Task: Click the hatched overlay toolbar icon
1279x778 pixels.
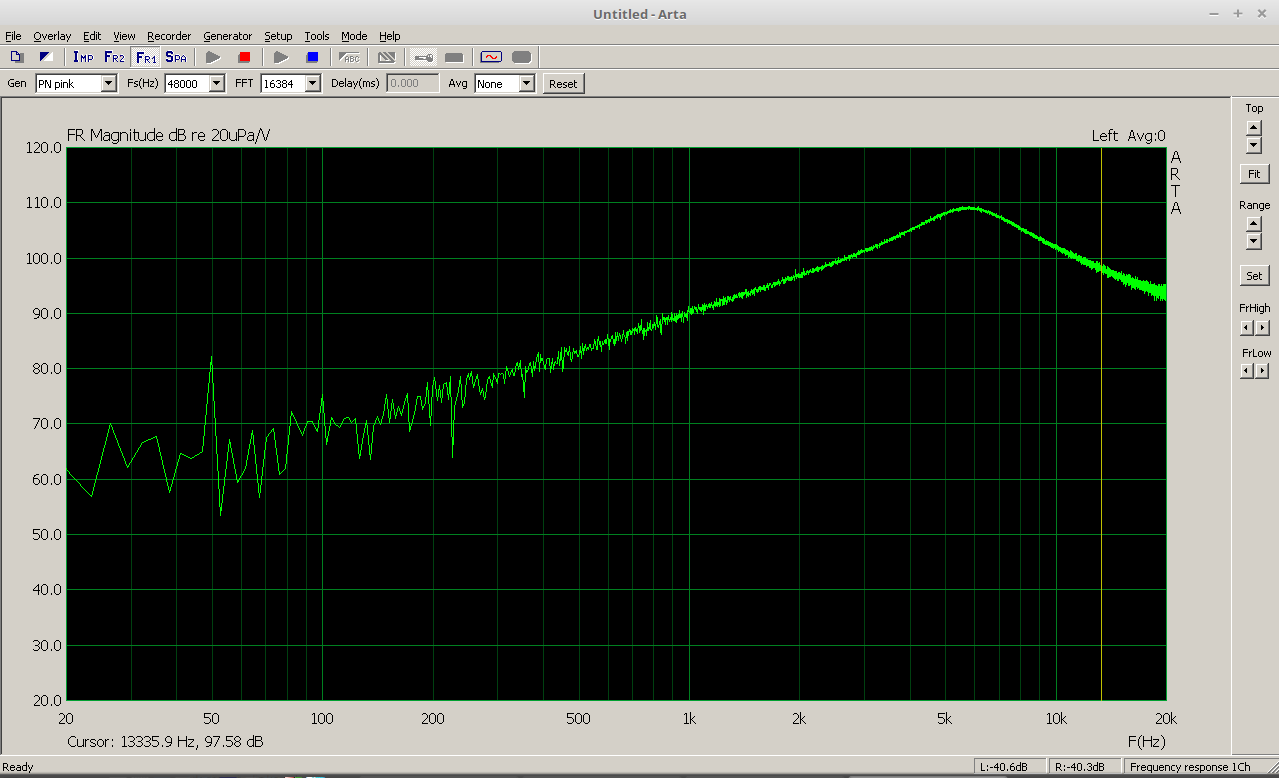Action: click(386, 57)
